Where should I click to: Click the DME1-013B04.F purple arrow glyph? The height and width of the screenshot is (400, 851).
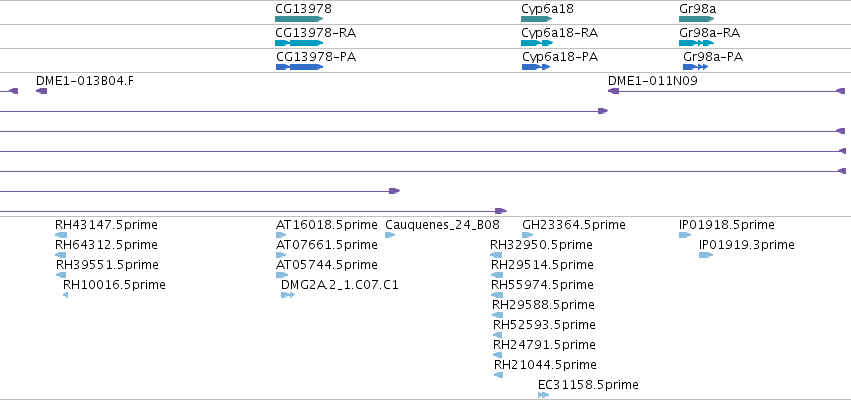pos(41,91)
